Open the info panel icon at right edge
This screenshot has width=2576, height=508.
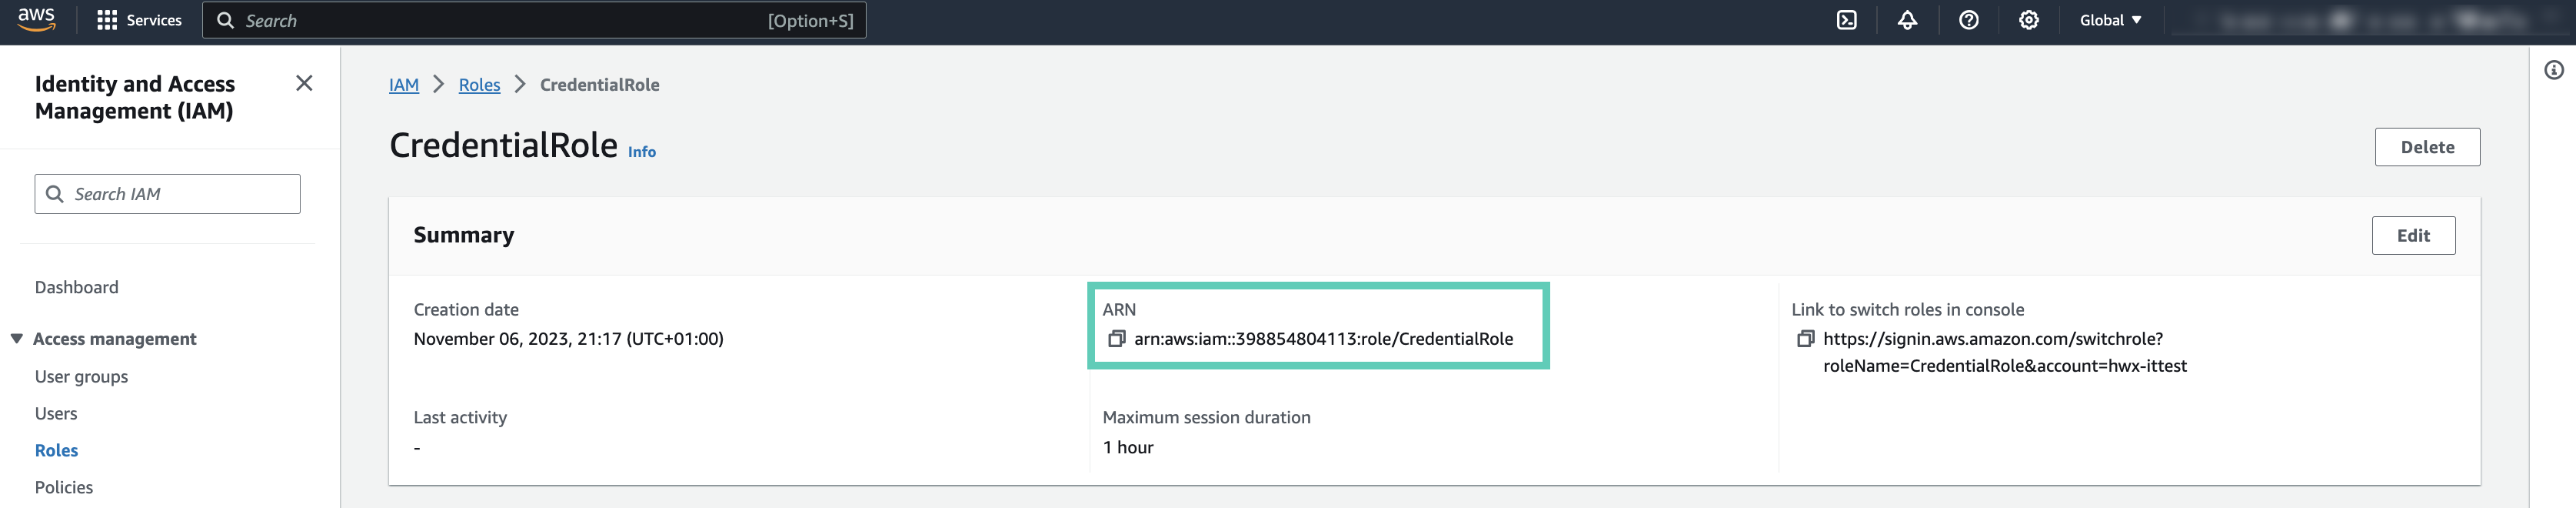2553,70
